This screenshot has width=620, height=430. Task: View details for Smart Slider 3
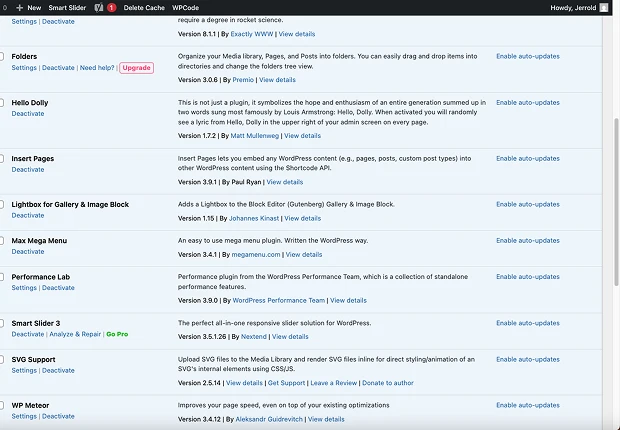pyautogui.click(x=290, y=337)
